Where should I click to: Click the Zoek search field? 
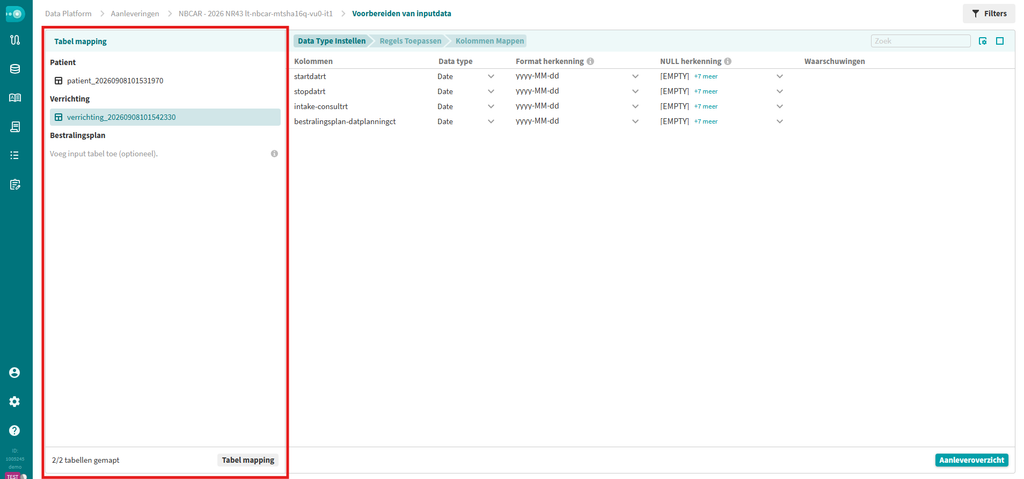921,41
